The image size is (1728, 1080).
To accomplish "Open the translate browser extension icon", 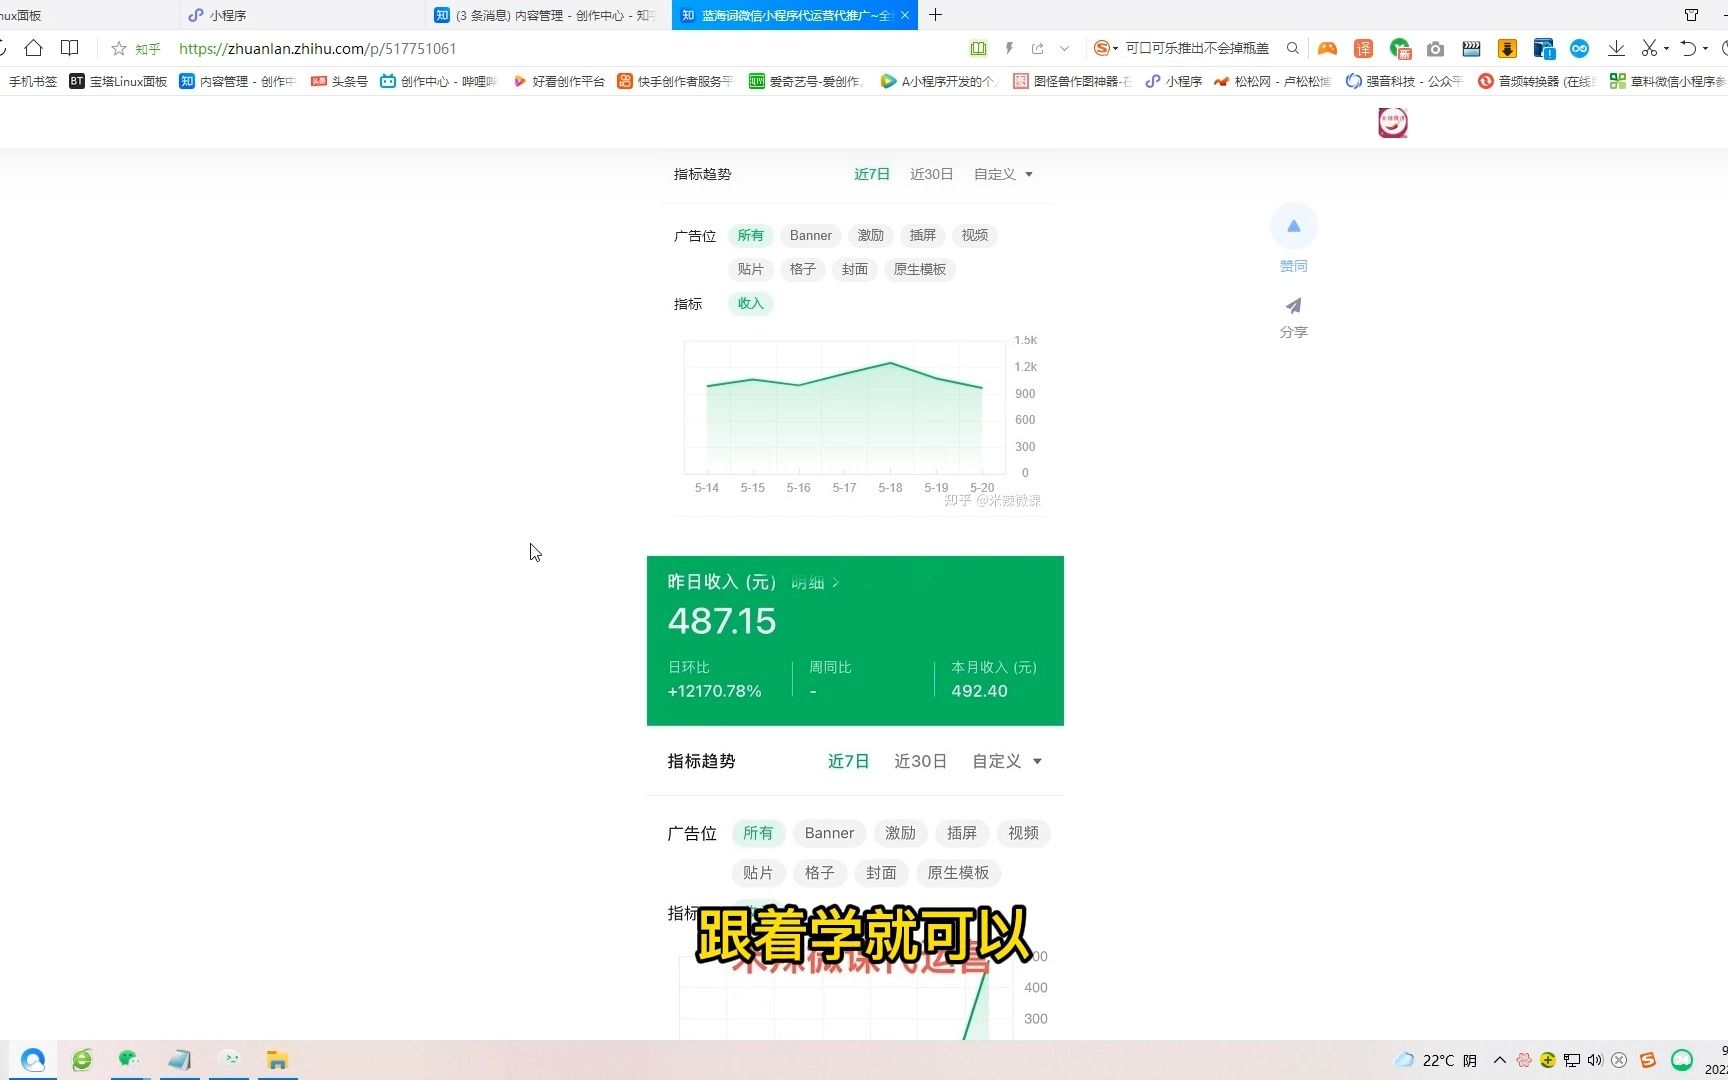I will pos(1365,48).
